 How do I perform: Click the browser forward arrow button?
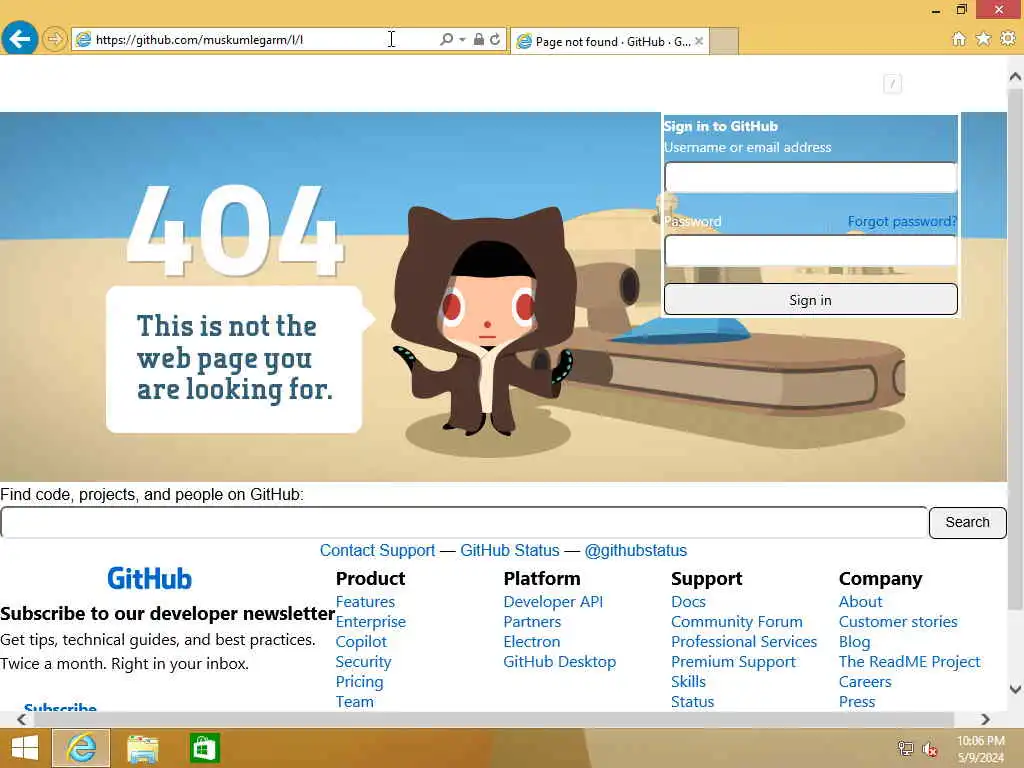[55, 39]
